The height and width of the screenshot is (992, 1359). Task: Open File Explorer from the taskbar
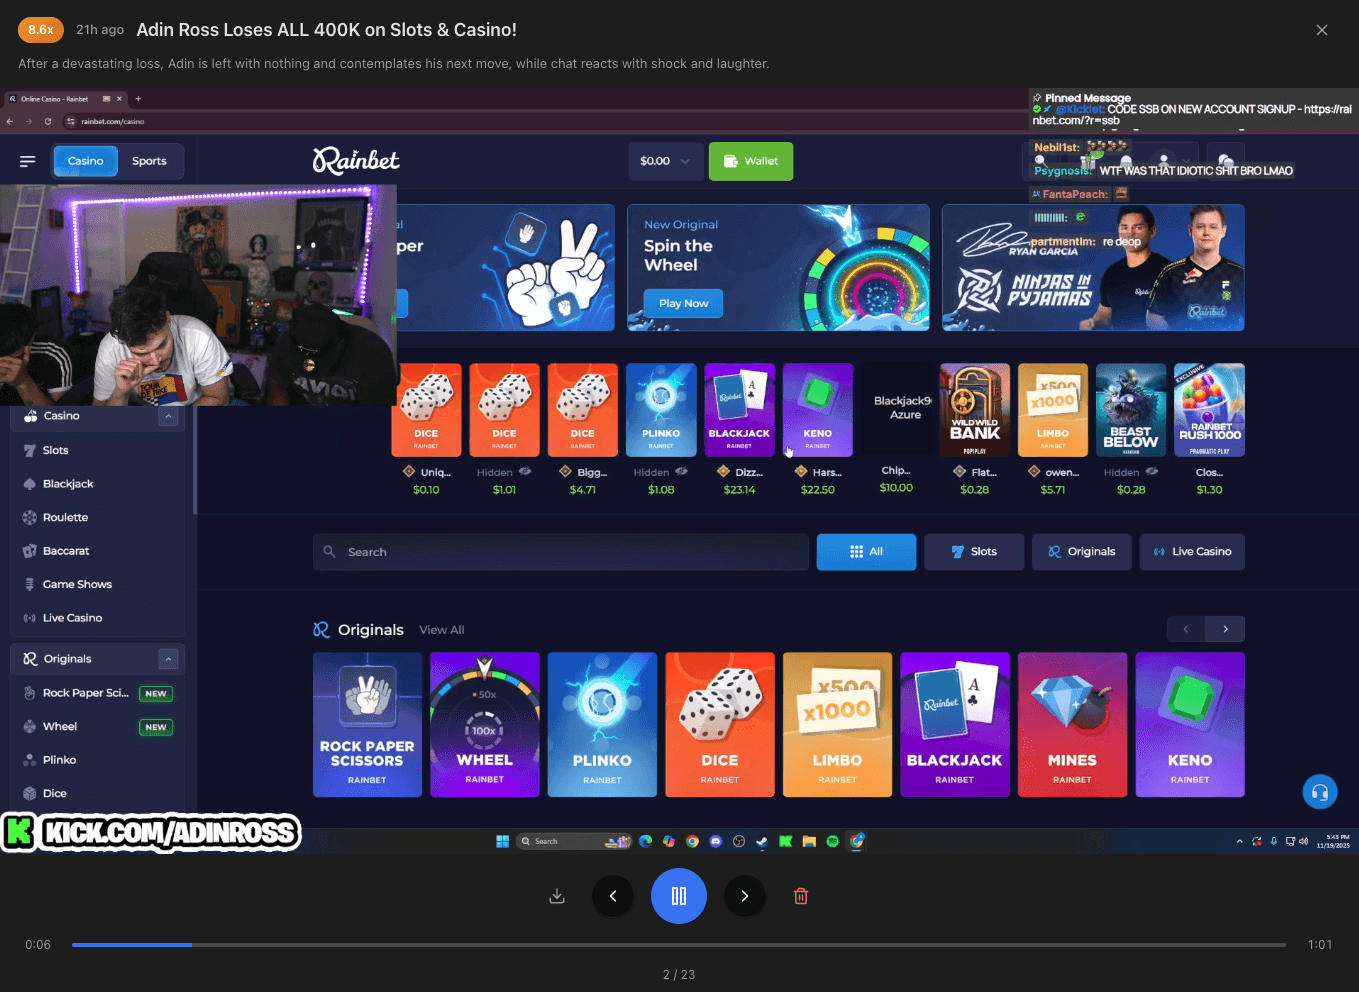pyautogui.click(x=809, y=841)
